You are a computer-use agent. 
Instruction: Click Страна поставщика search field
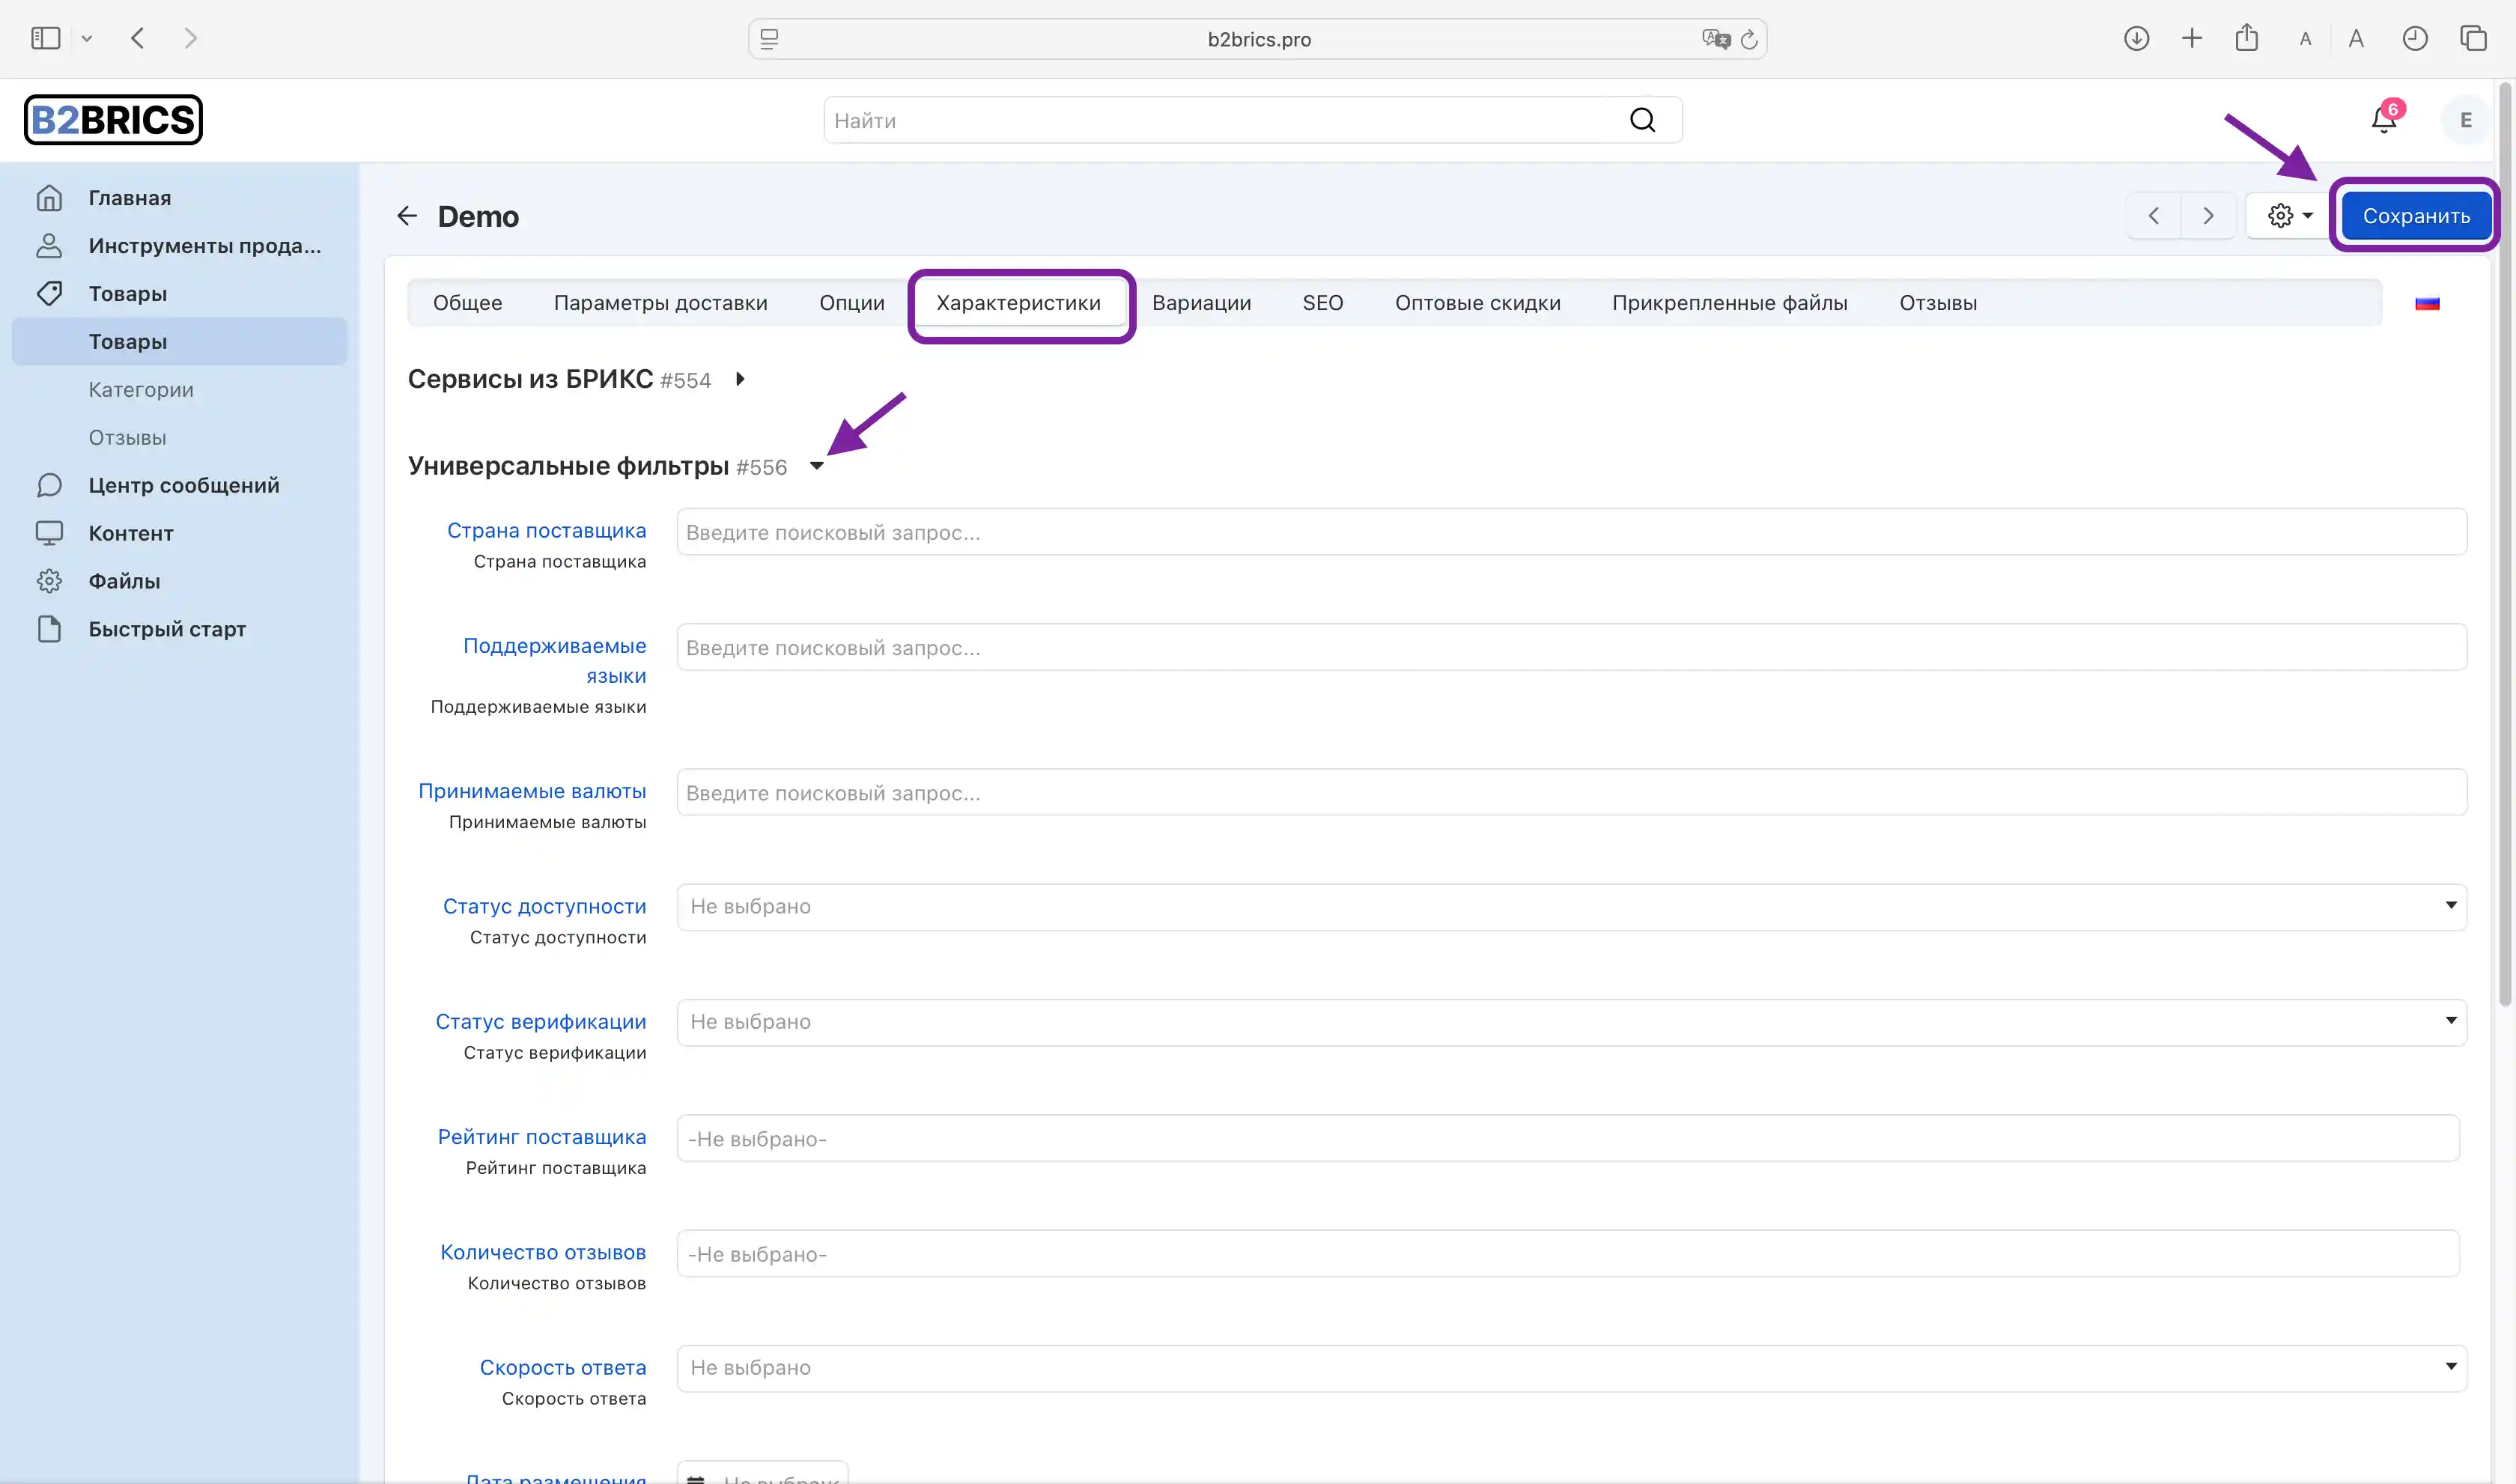pos(1571,532)
